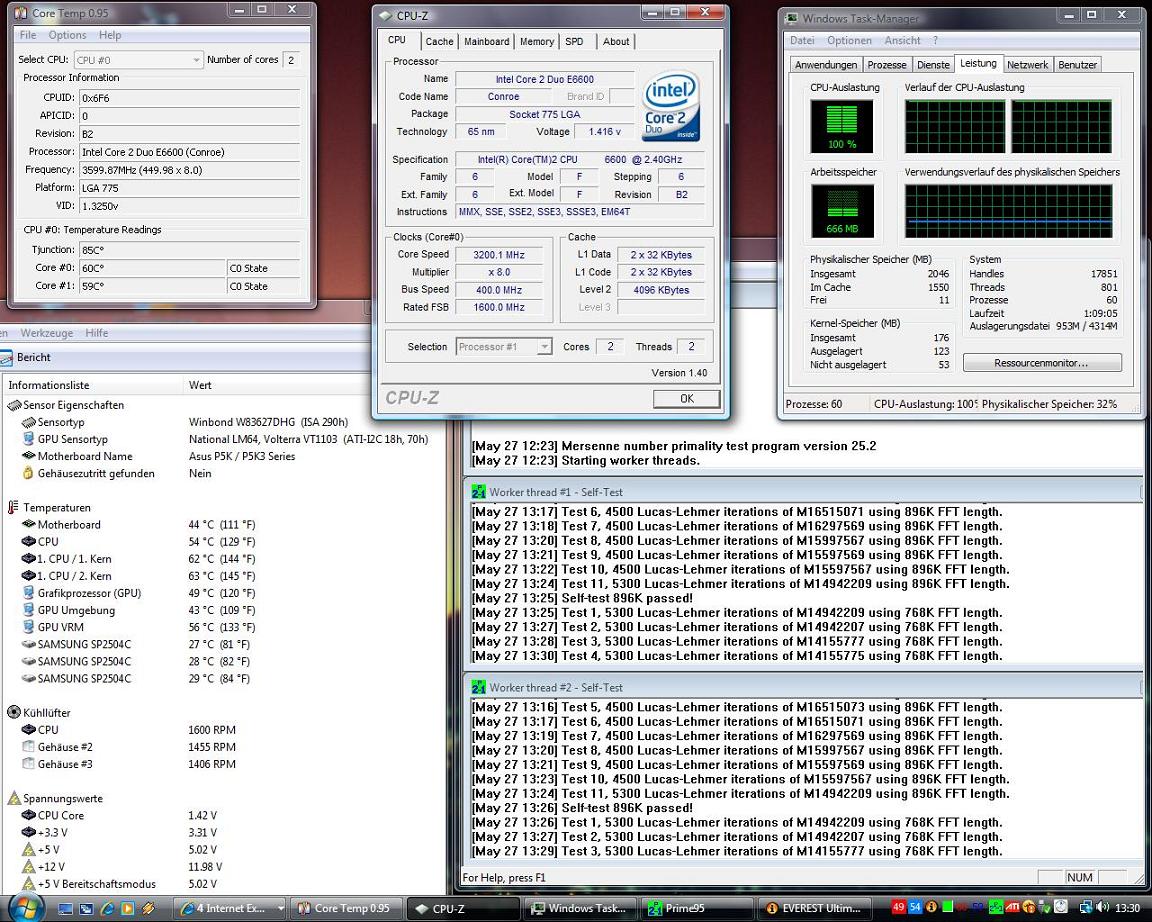Open the Select CPU dropdown in Core Temp

pos(138,60)
